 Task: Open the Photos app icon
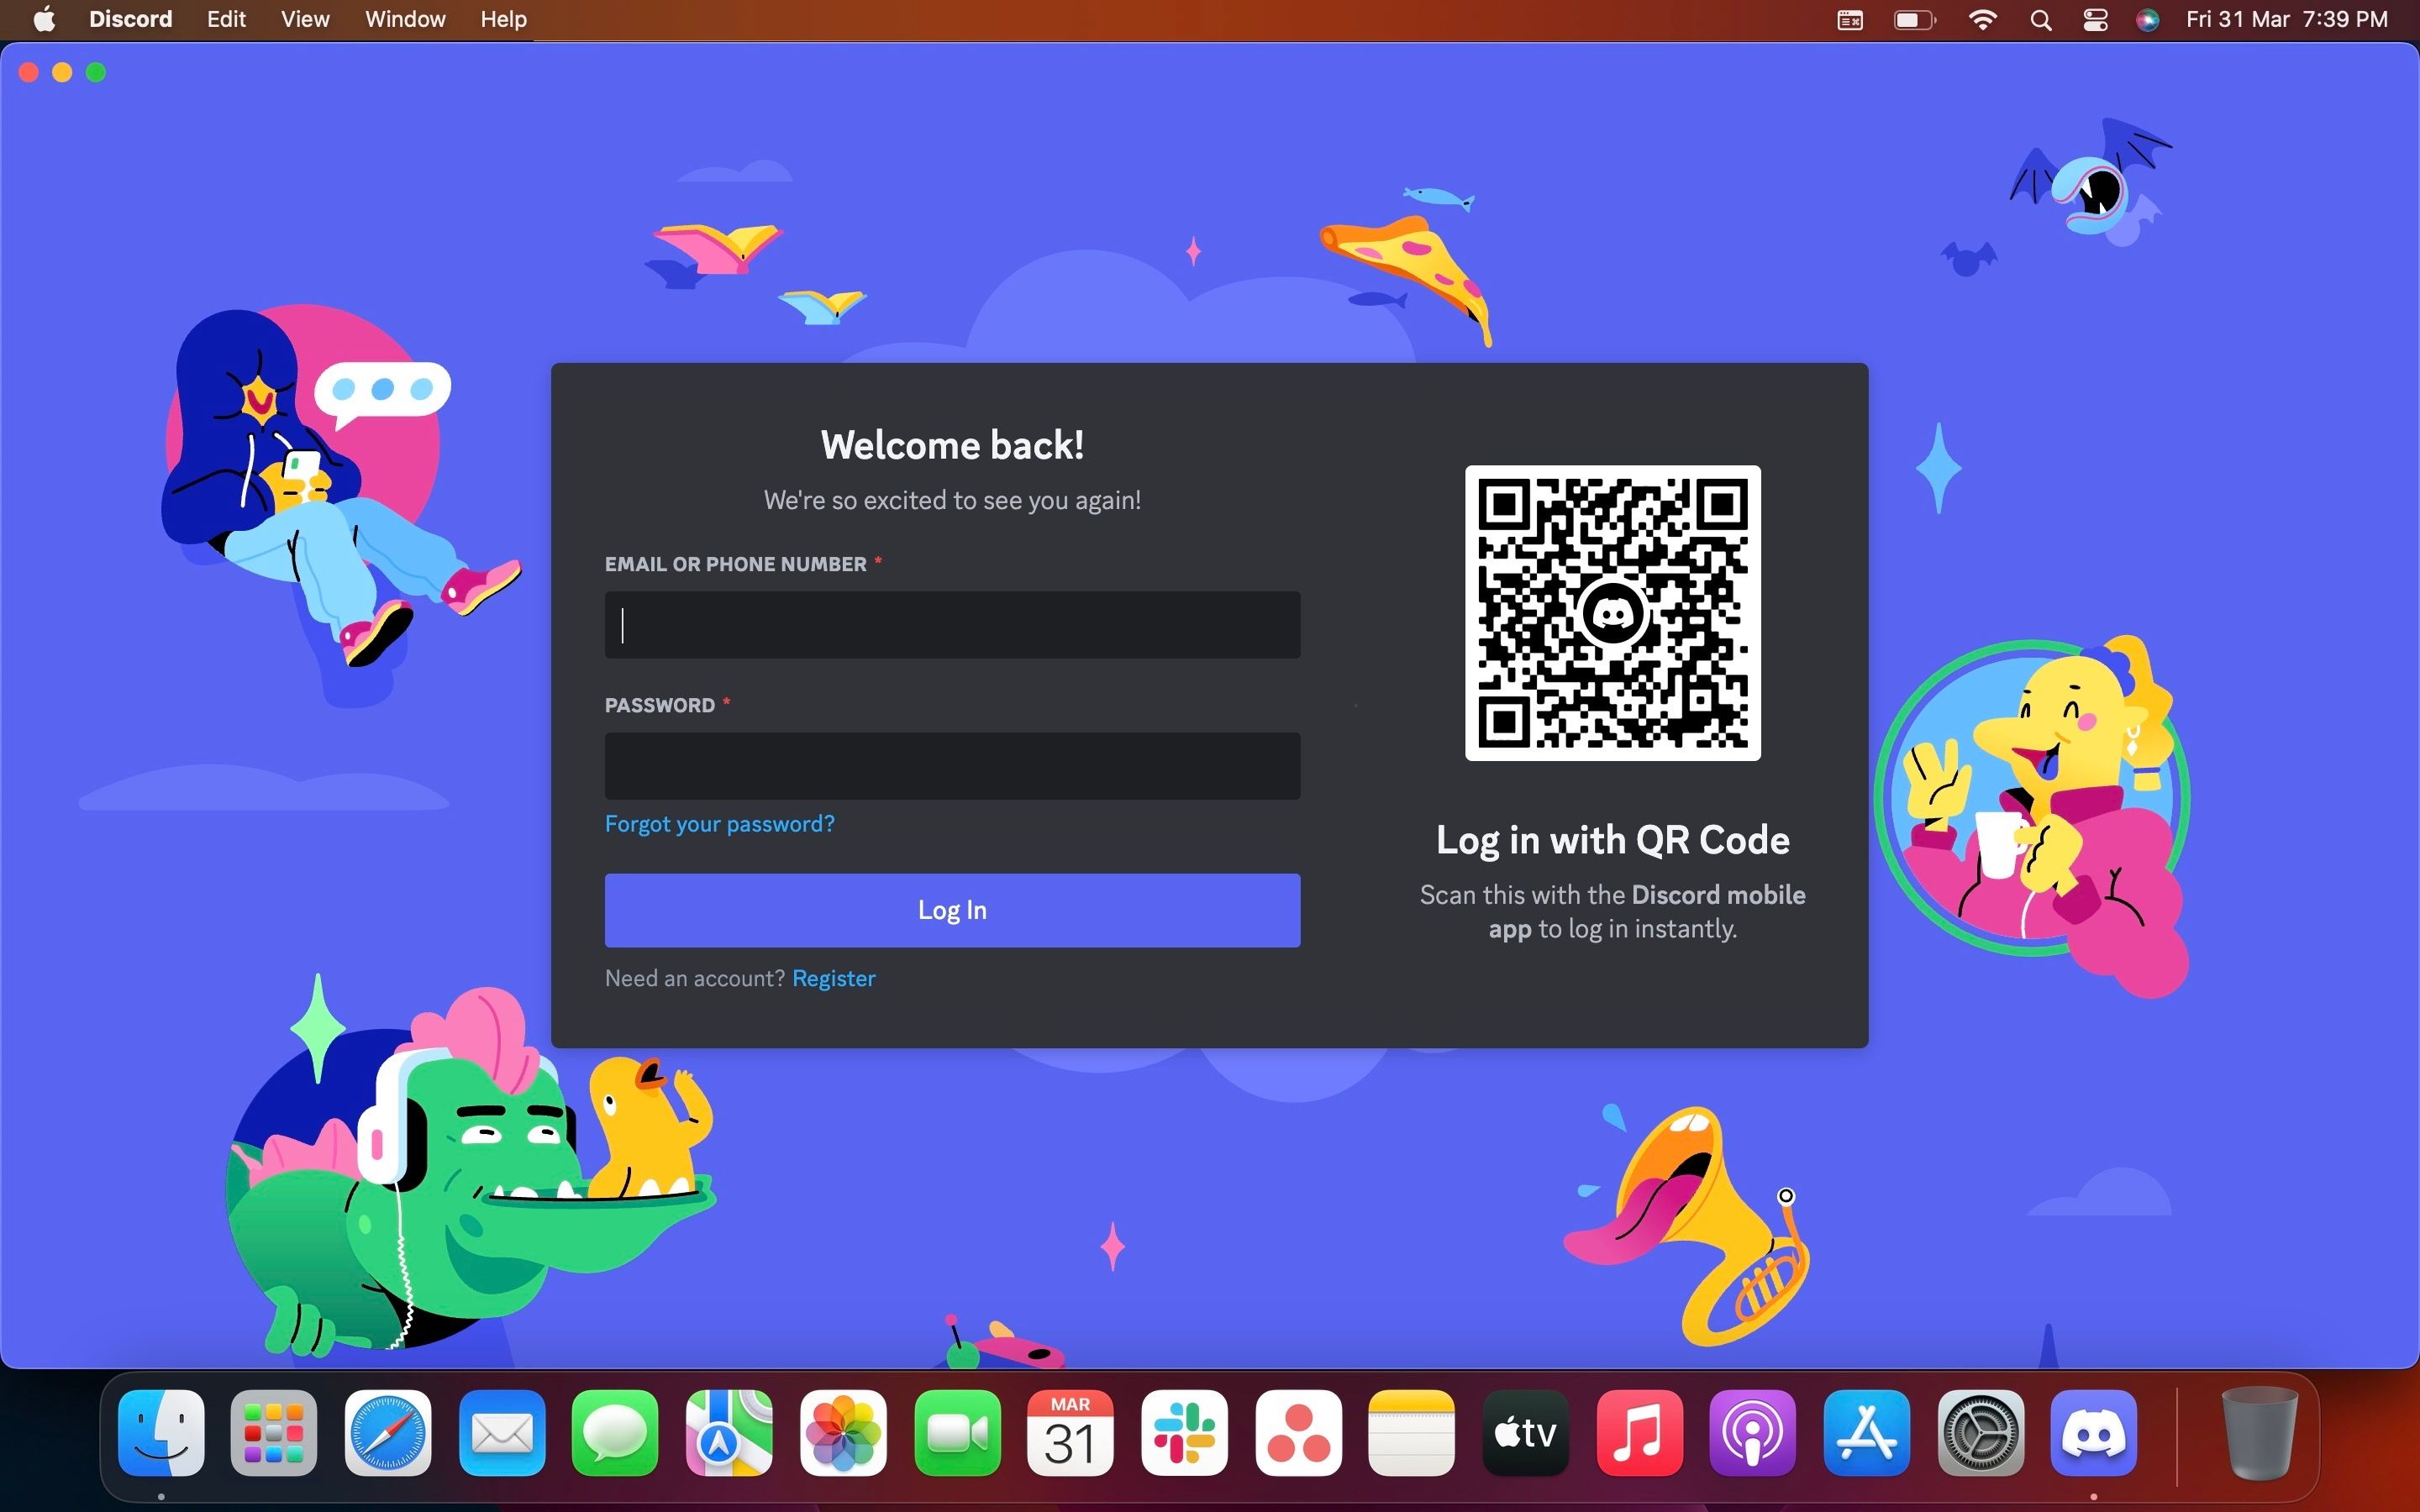[843, 1432]
